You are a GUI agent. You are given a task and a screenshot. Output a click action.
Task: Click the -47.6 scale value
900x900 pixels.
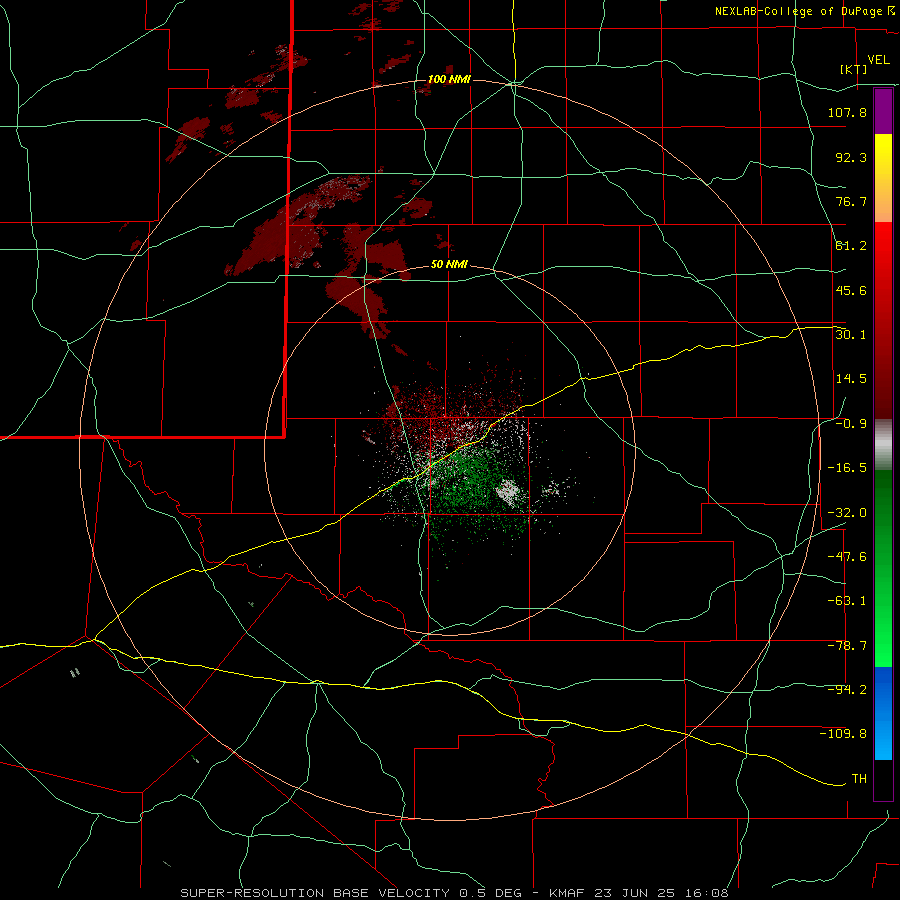click(x=847, y=557)
